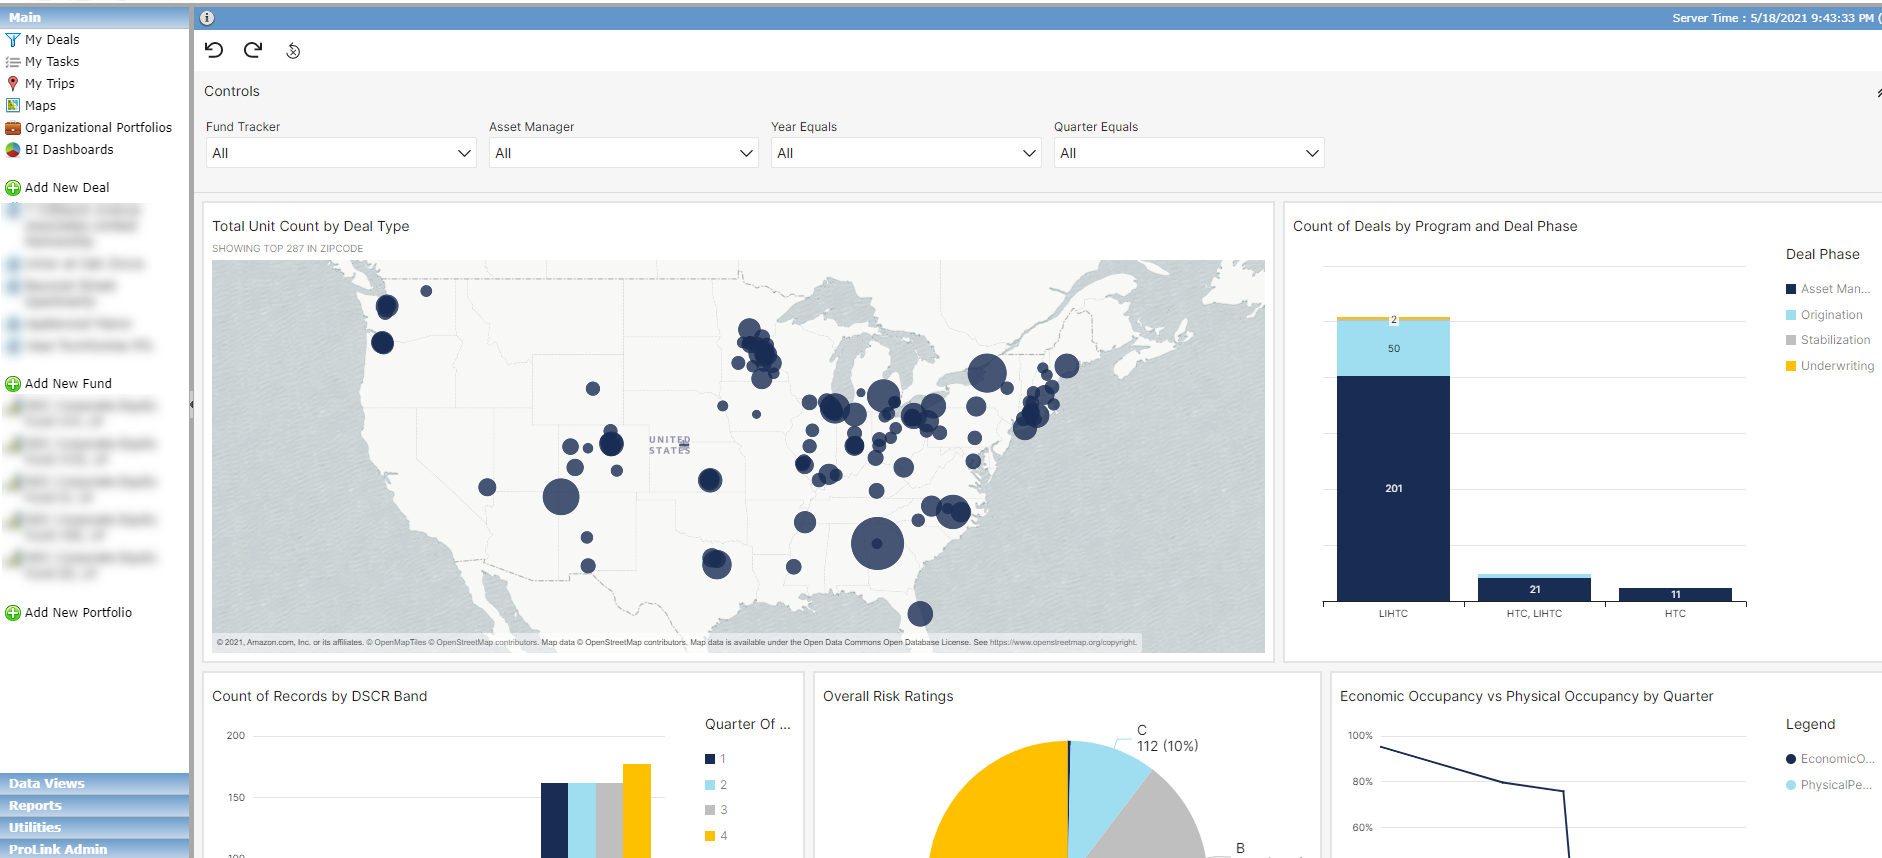Open the Quarter Equals dropdown
Viewport: 1882px width, 858px height.
click(1189, 153)
